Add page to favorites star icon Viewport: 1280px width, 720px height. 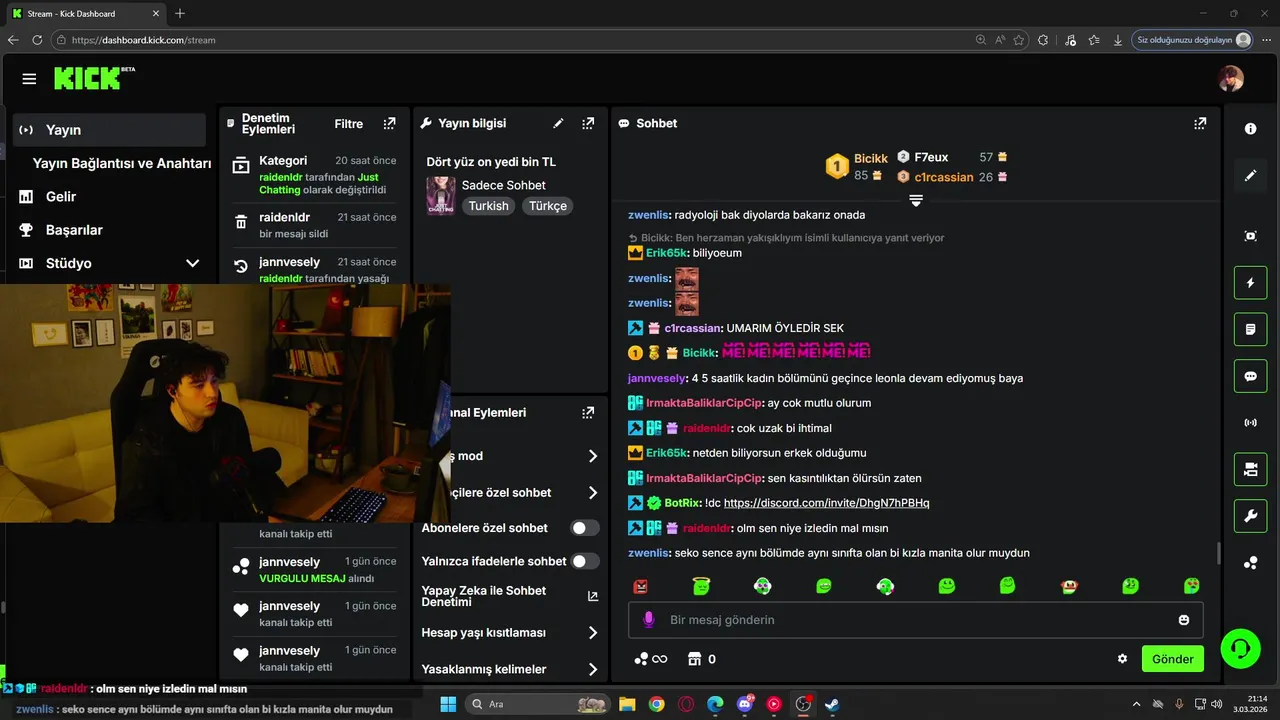coord(1018,40)
